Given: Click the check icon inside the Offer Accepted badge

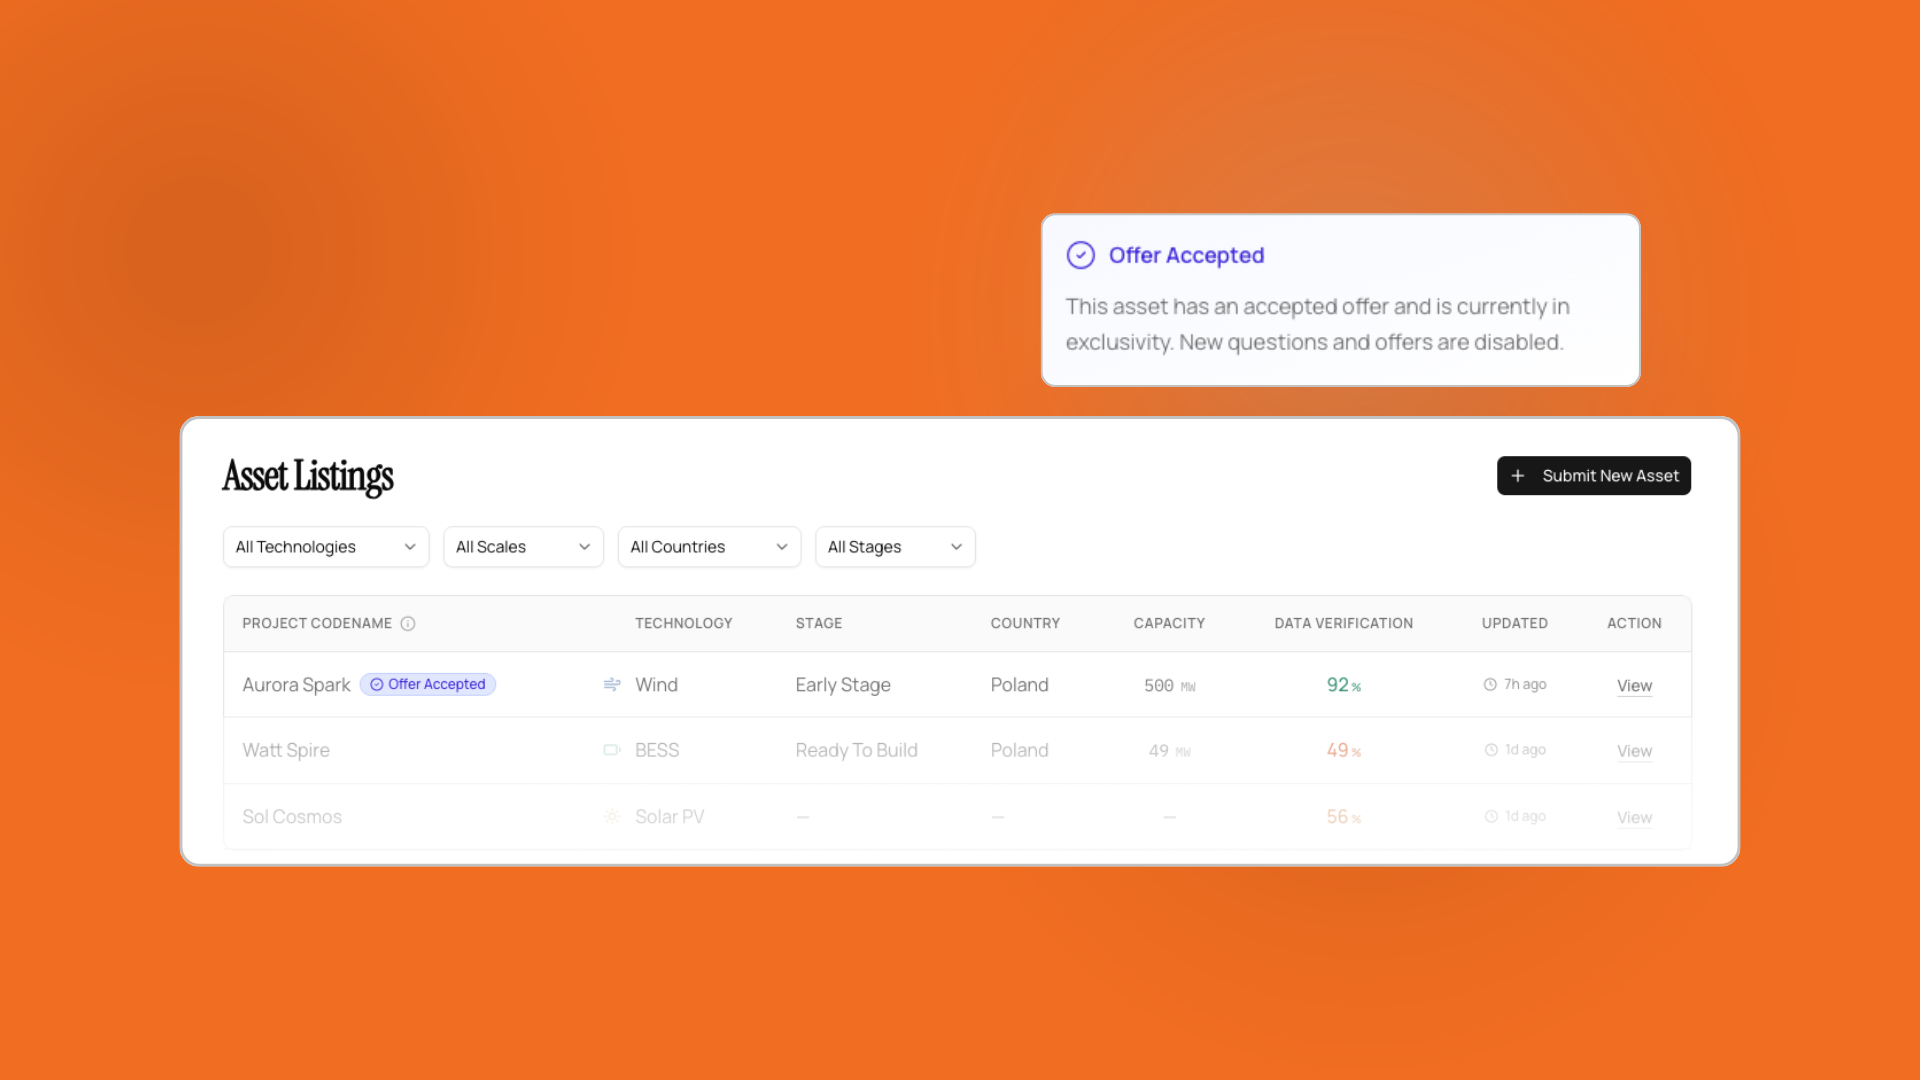Looking at the screenshot, I should (377, 684).
